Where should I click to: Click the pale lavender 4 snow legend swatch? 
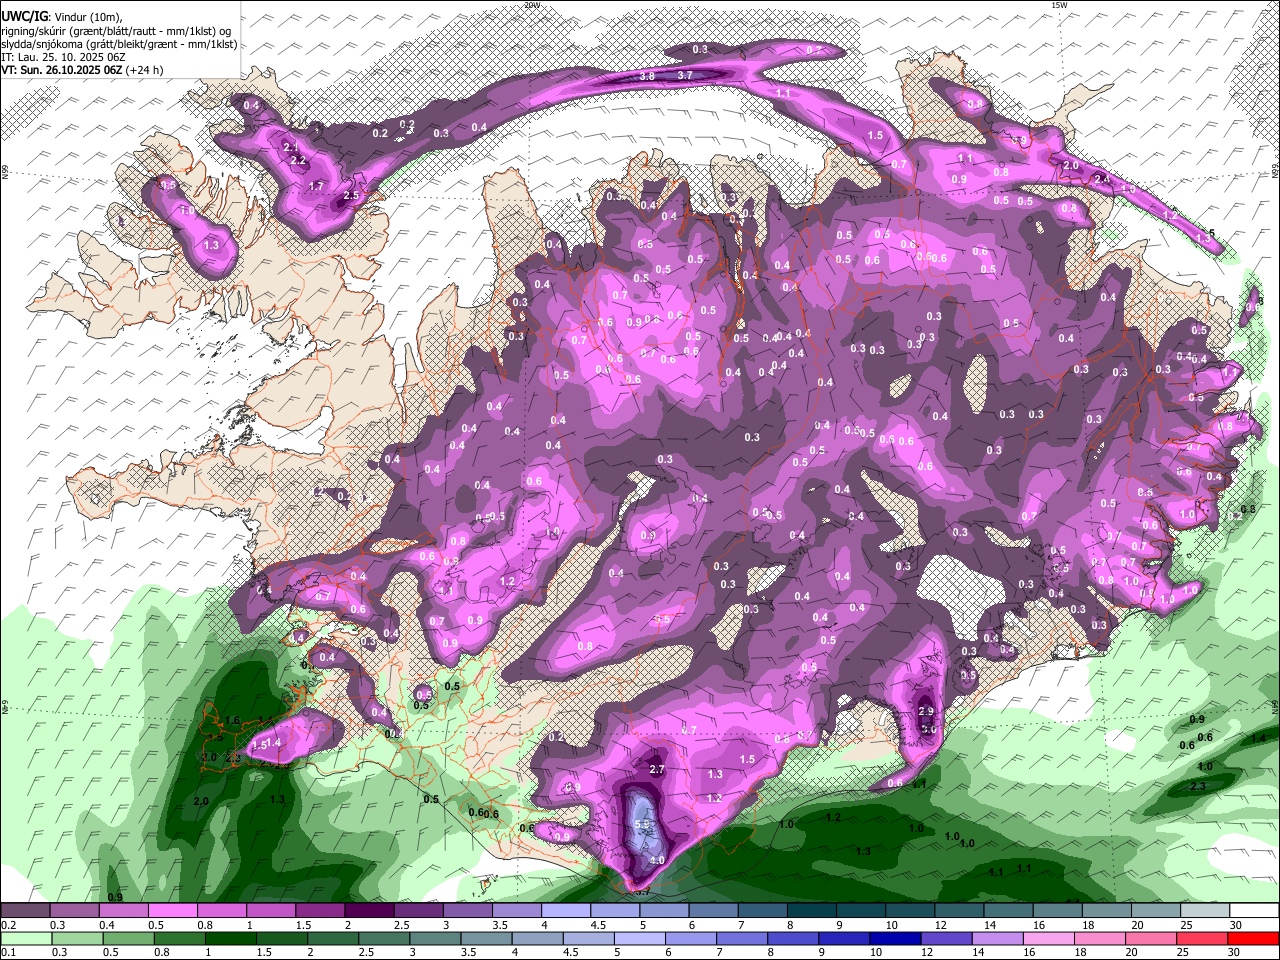pos(564,911)
